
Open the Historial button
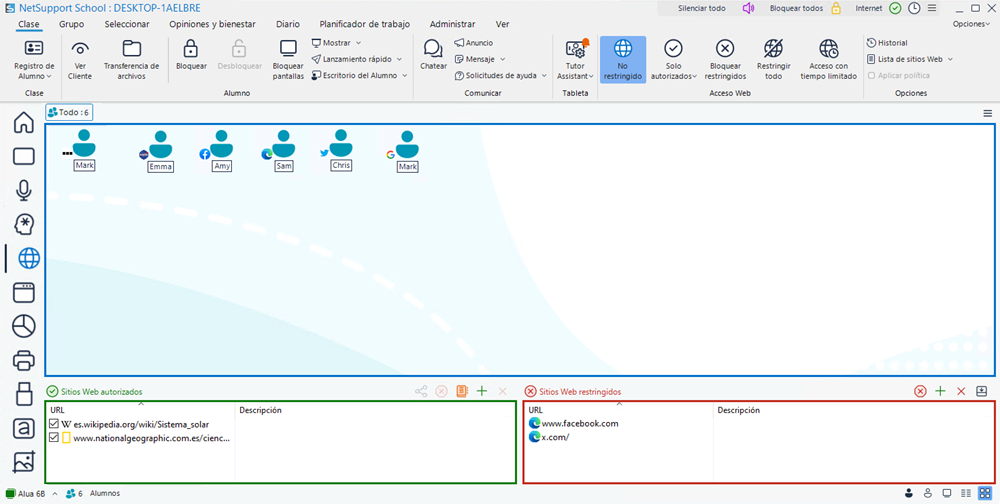887,43
